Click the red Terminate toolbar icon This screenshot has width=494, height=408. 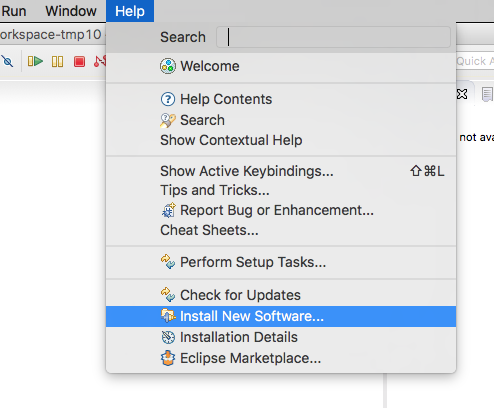[x=79, y=62]
